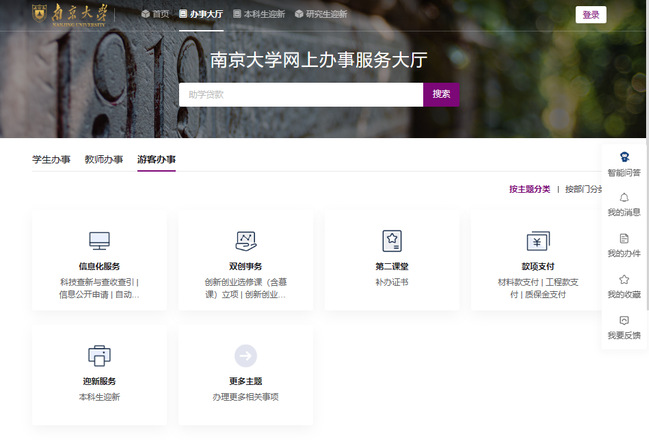
Task: Open 我的收藏 star favorites
Action: pyautogui.click(x=624, y=280)
